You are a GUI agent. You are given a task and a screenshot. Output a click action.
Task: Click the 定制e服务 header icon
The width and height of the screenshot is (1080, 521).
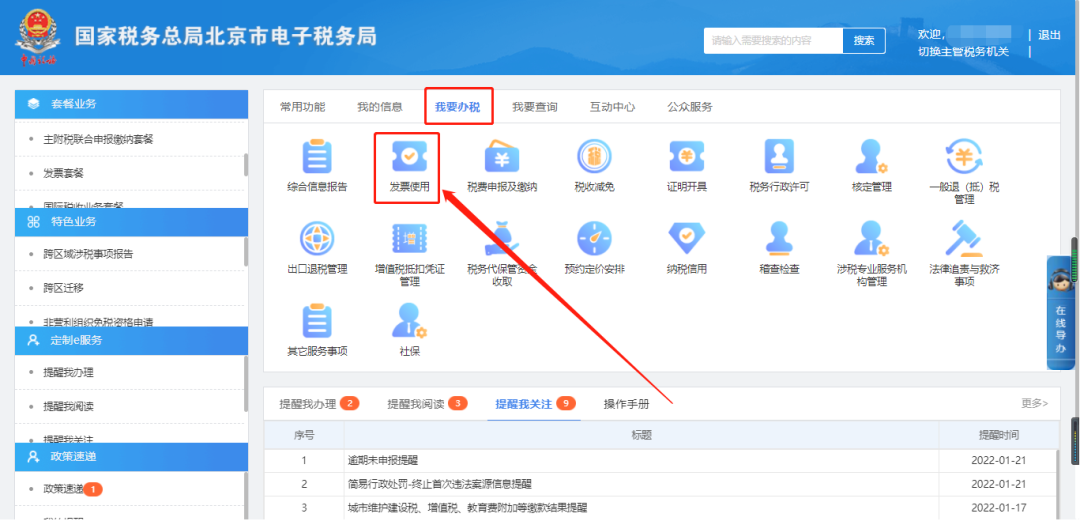[x=33, y=340]
